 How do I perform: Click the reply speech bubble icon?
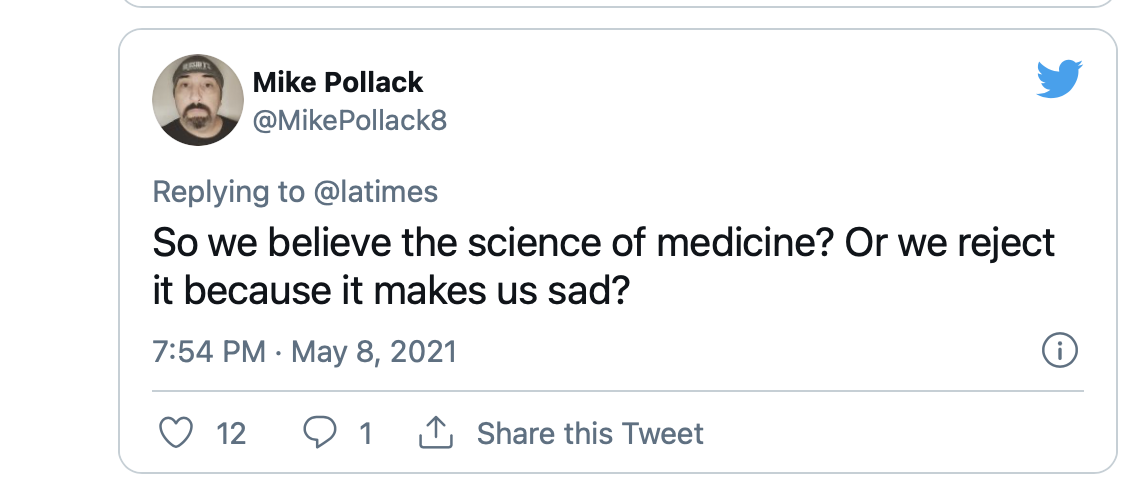click(320, 433)
